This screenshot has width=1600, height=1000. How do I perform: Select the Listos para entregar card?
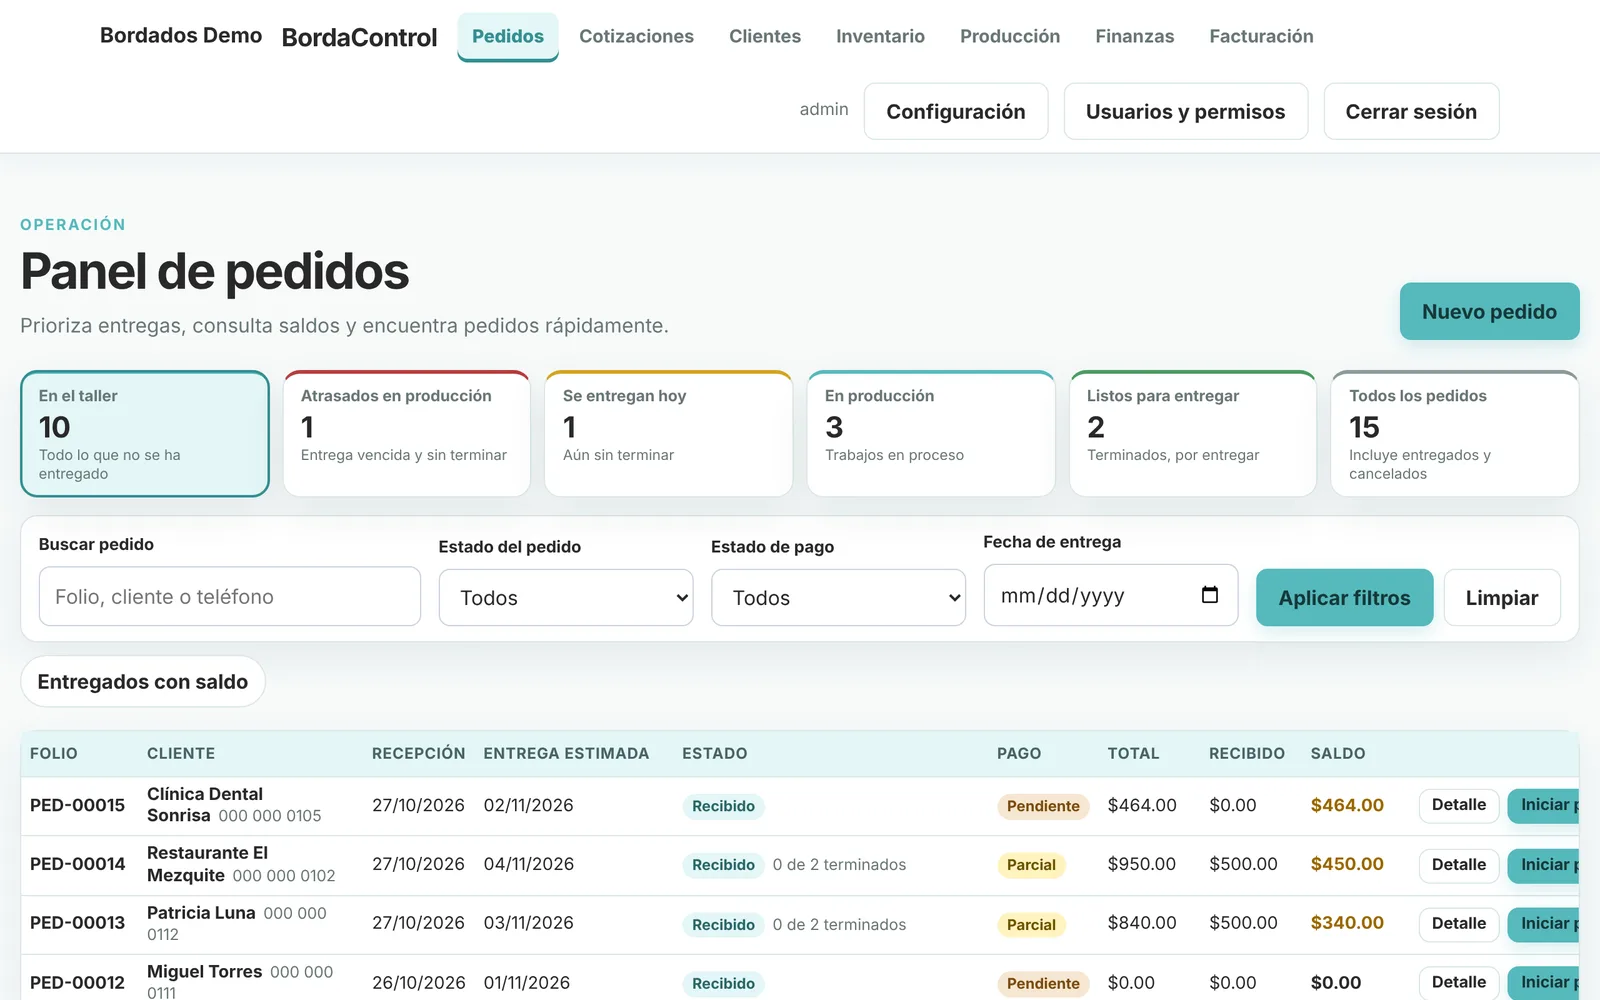click(x=1193, y=434)
